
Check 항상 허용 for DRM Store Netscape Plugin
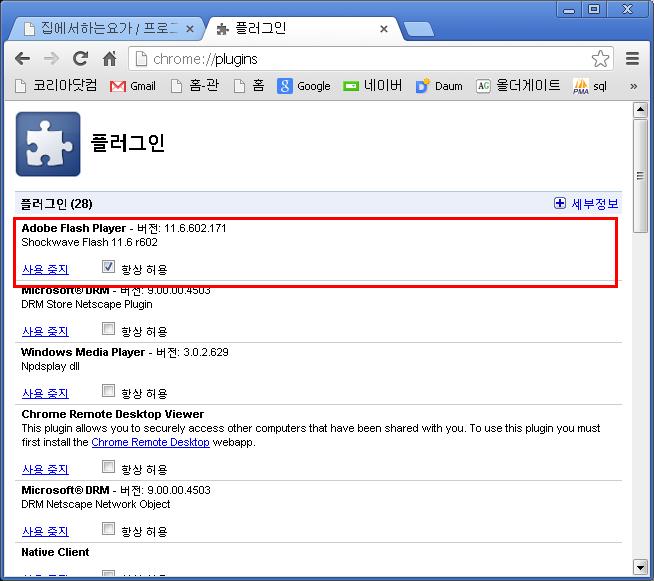click(108, 329)
